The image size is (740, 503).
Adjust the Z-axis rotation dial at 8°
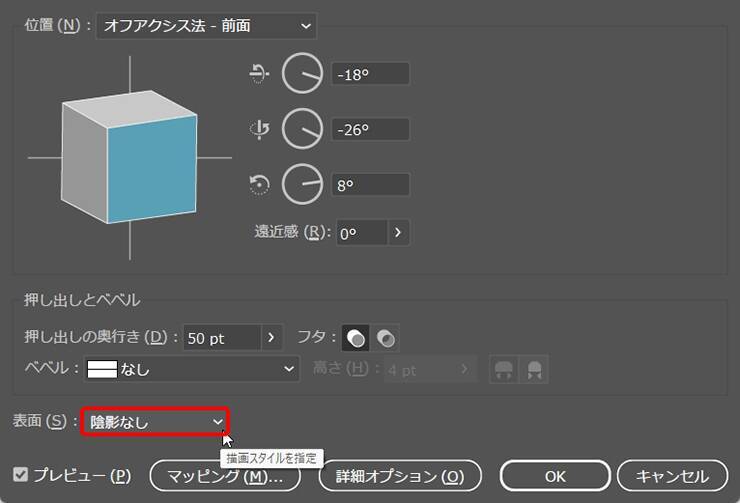point(302,184)
